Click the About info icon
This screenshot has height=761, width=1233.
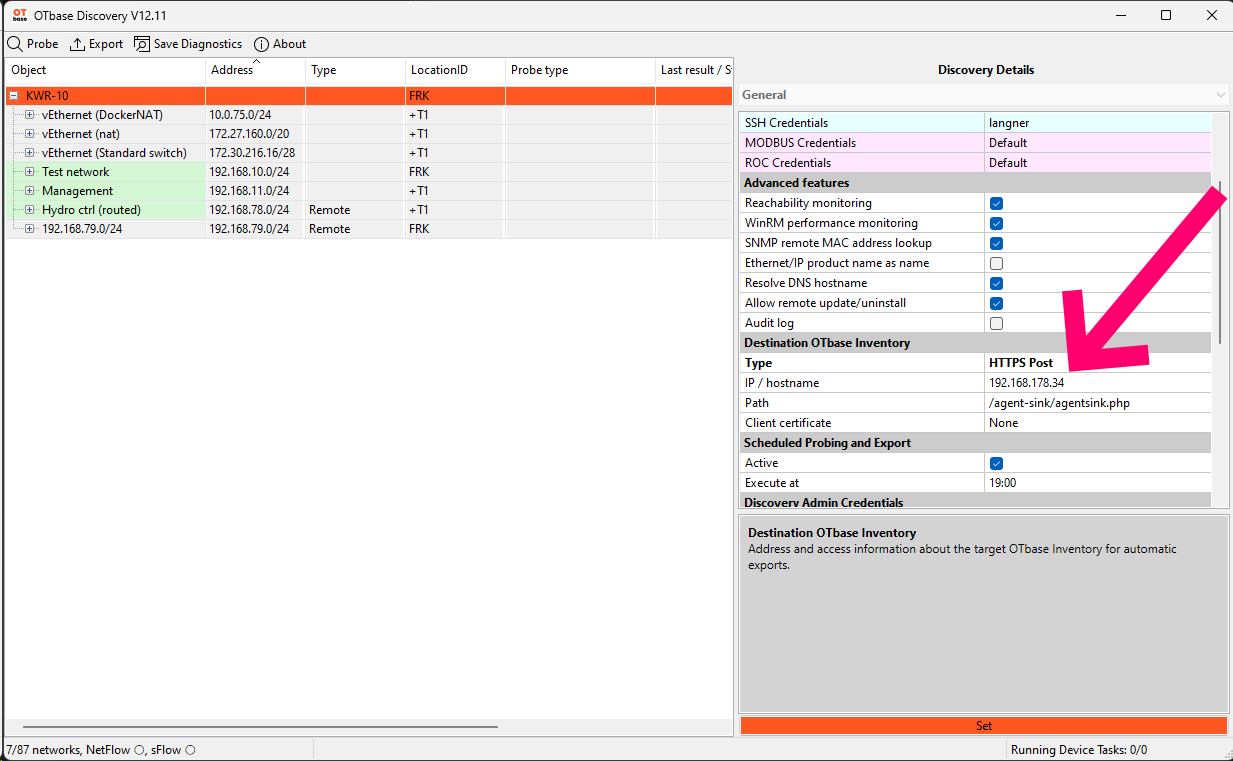262,44
